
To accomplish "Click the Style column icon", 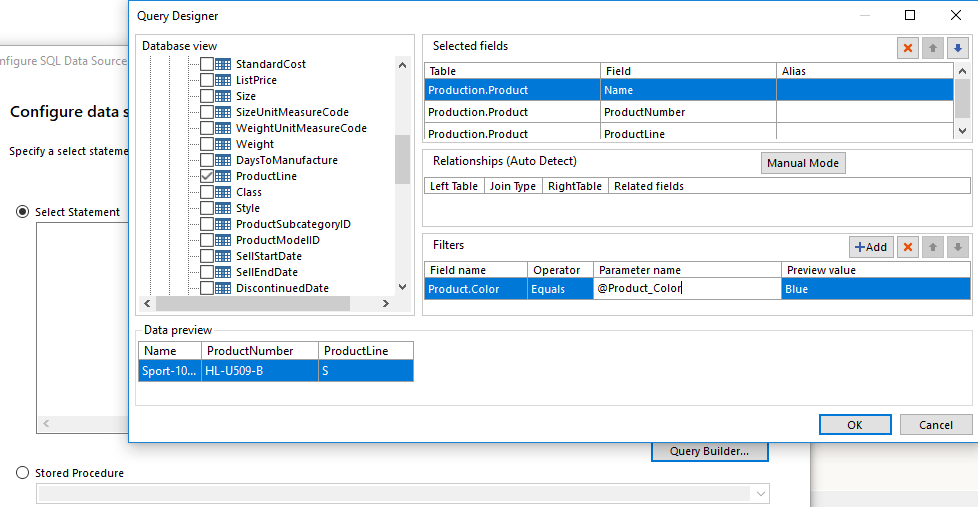I will tap(223, 208).
